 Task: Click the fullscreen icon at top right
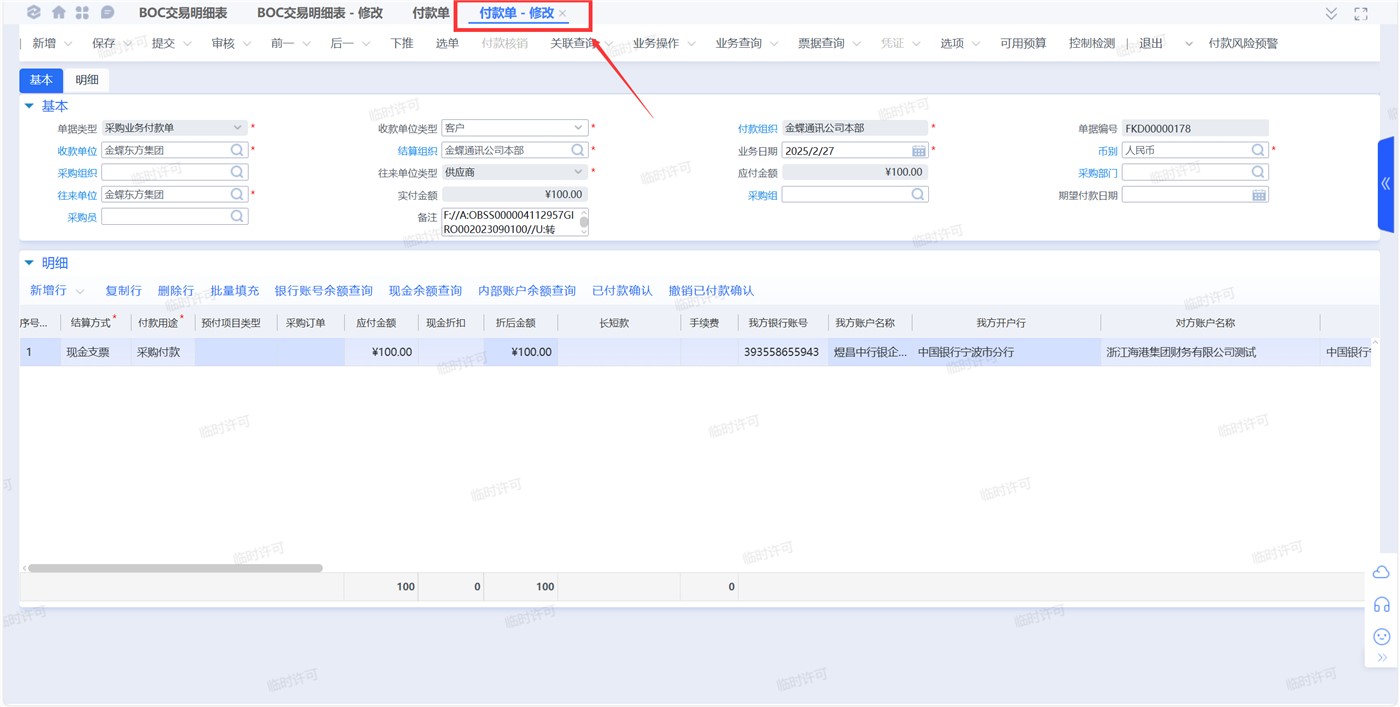pyautogui.click(x=1360, y=13)
